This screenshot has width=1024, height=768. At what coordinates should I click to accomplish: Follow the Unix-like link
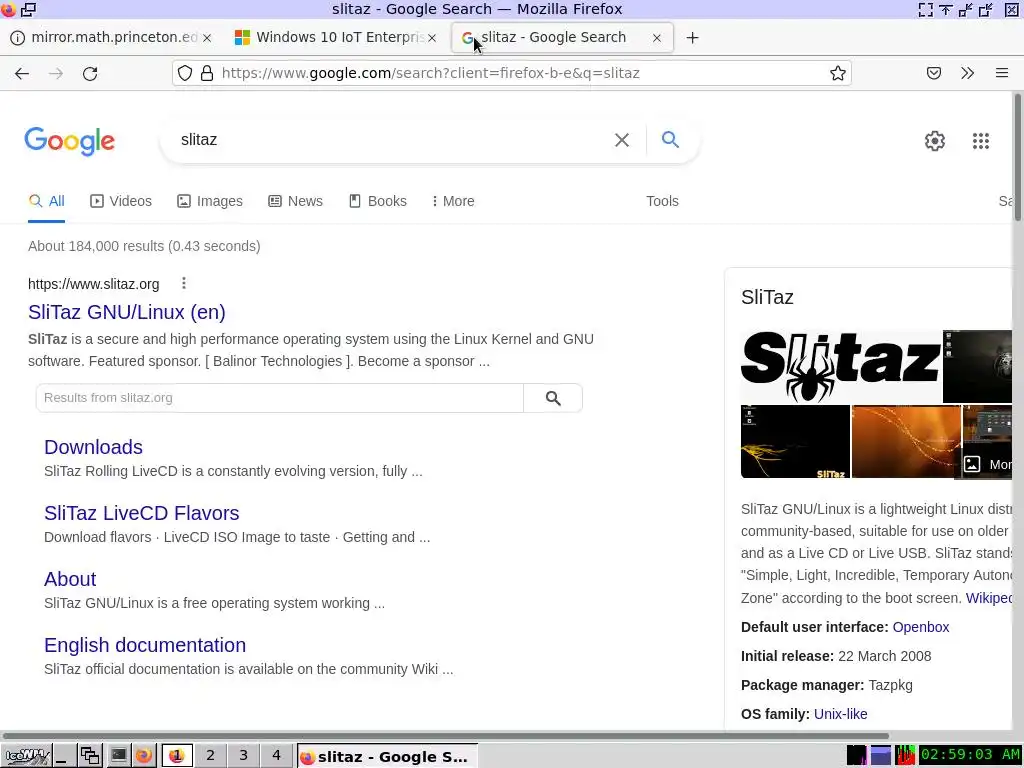pyautogui.click(x=840, y=714)
